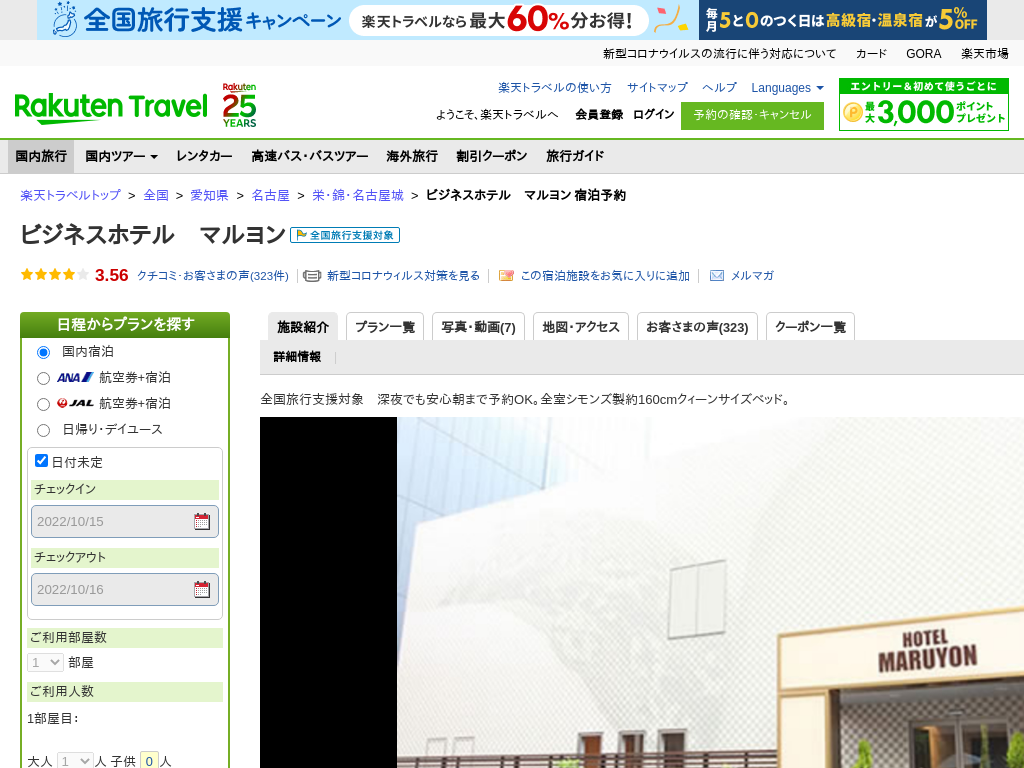Select JAL 航空券+宿泊 radio button
This screenshot has width=1024, height=768.
click(43, 404)
